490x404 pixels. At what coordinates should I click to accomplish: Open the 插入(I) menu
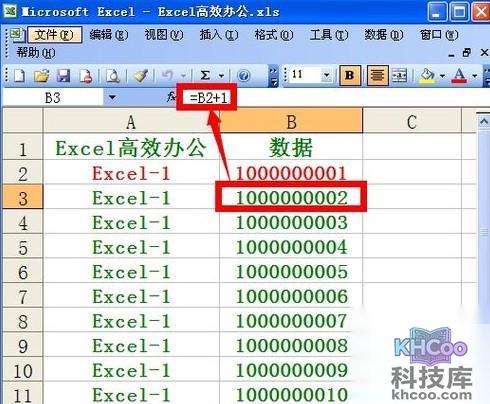(219, 35)
